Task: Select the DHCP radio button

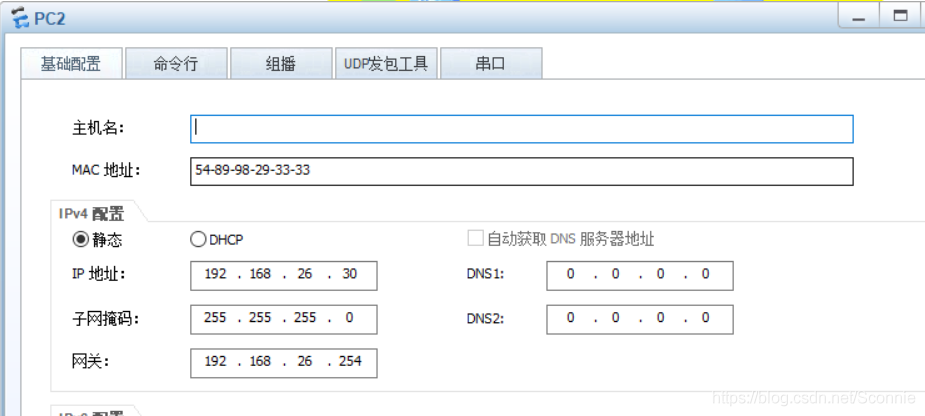Action: pyautogui.click(x=198, y=239)
